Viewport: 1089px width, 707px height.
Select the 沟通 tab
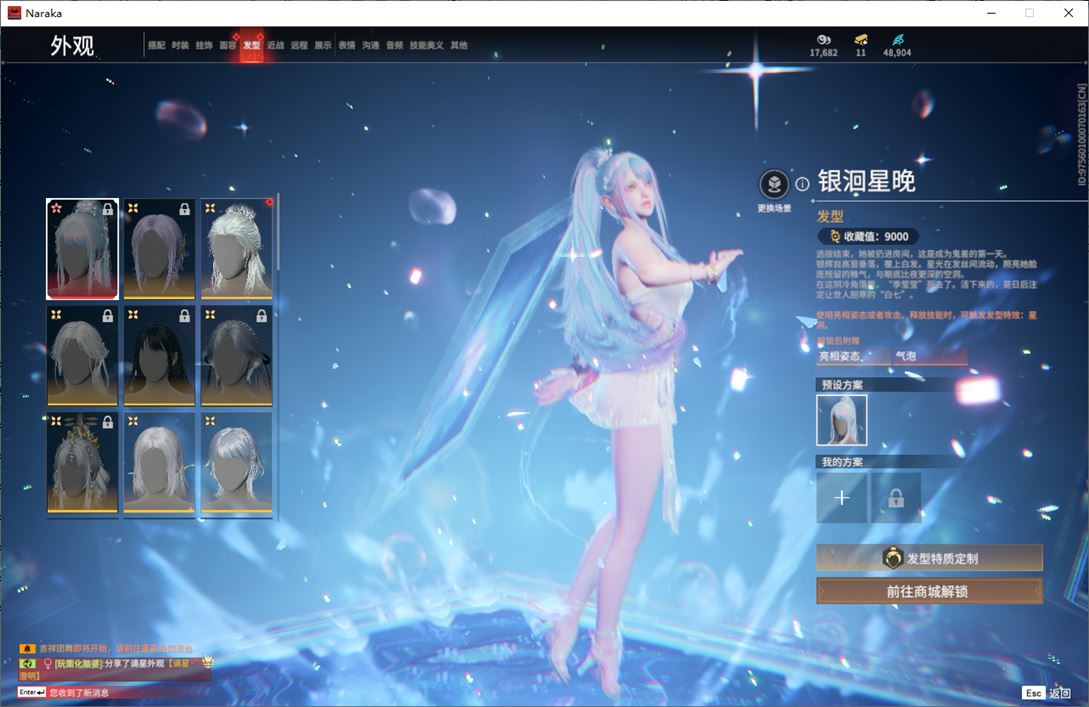pyautogui.click(x=371, y=45)
